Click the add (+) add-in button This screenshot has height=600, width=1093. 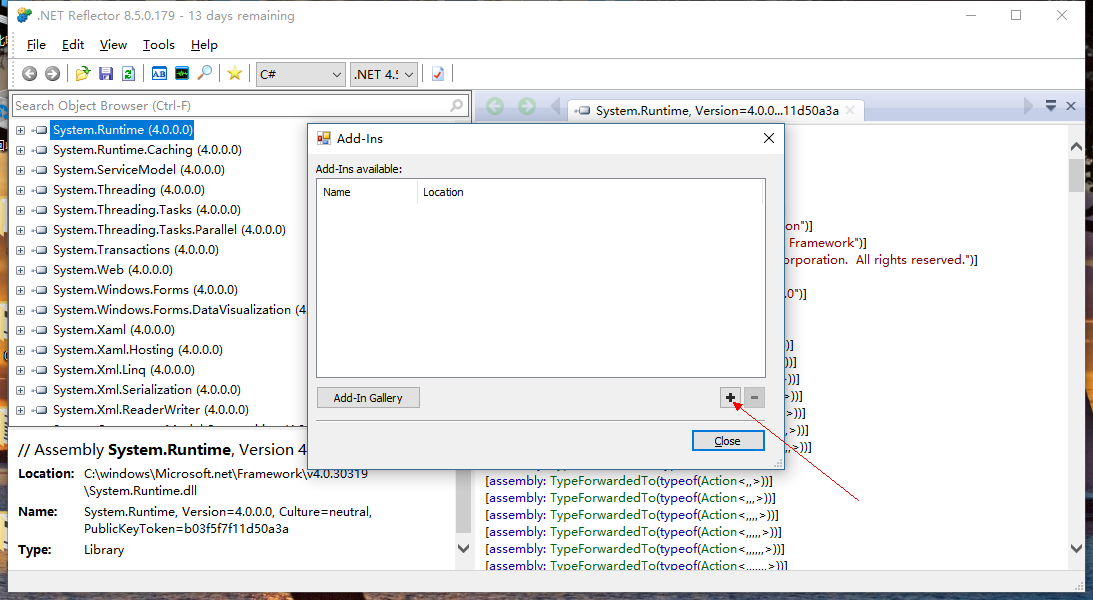click(731, 398)
